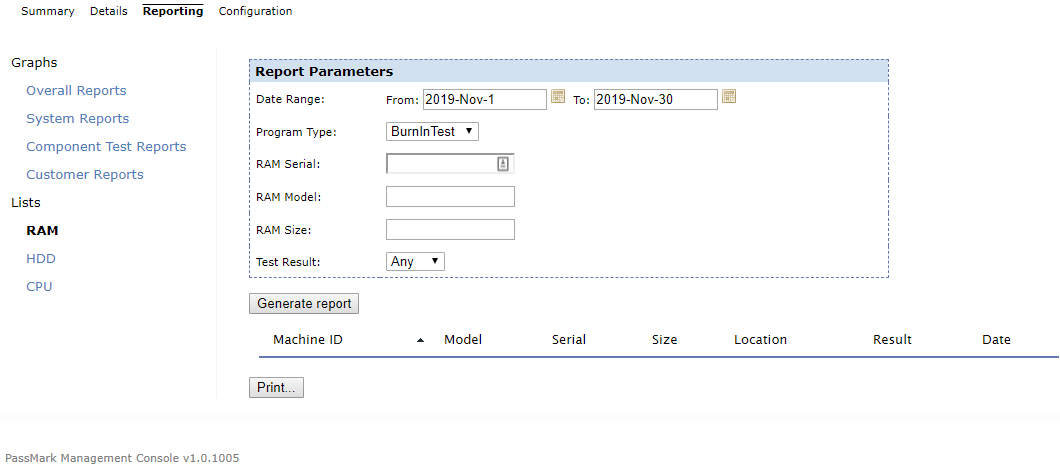Open Overall Reports link
This screenshot has height=474, width=1060.
pyautogui.click(x=76, y=91)
